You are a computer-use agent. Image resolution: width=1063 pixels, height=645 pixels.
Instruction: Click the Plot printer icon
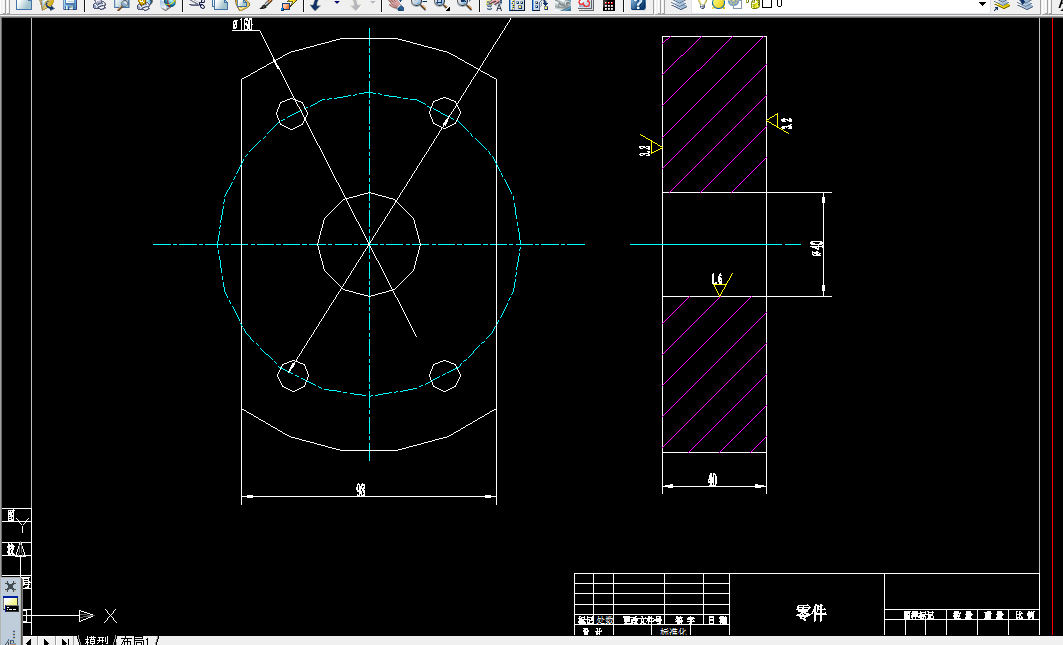point(99,4)
